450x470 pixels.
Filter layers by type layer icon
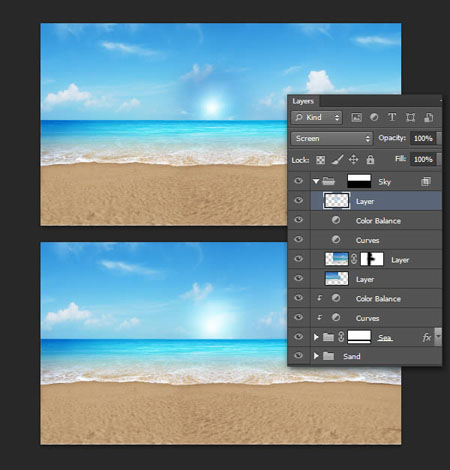[x=392, y=117]
